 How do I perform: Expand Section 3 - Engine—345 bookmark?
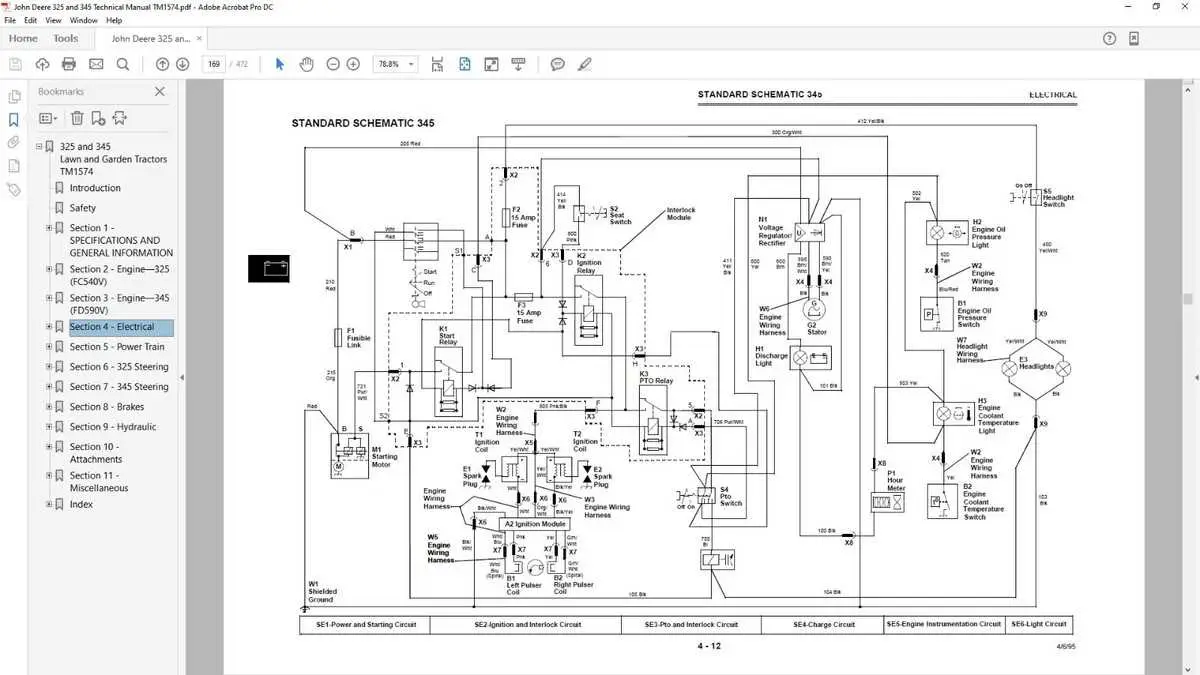pos(49,298)
